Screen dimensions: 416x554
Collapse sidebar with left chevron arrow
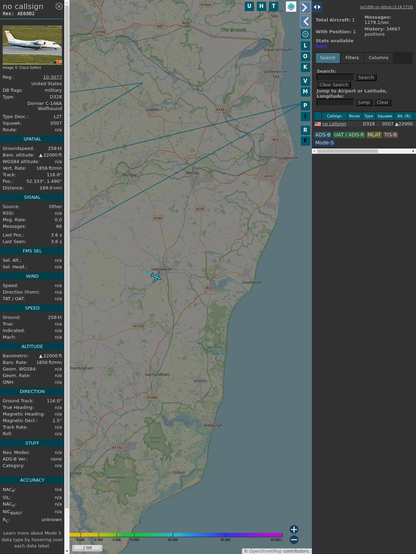305,22
